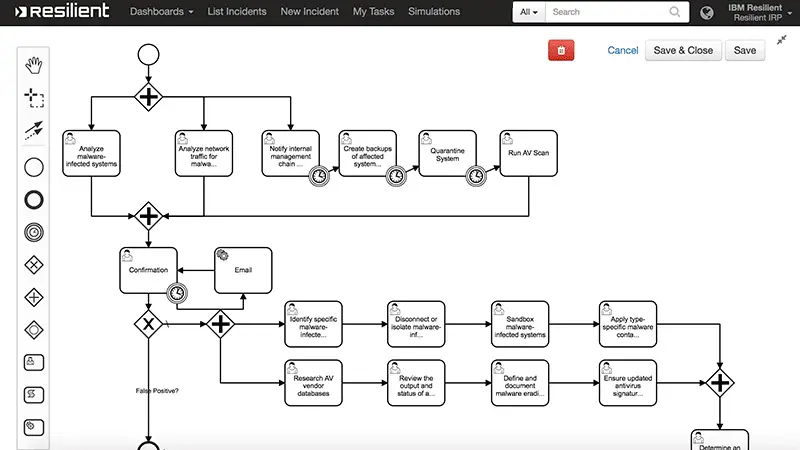Click the Cancel link
This screenshot has height=450, width=800.
622,51
